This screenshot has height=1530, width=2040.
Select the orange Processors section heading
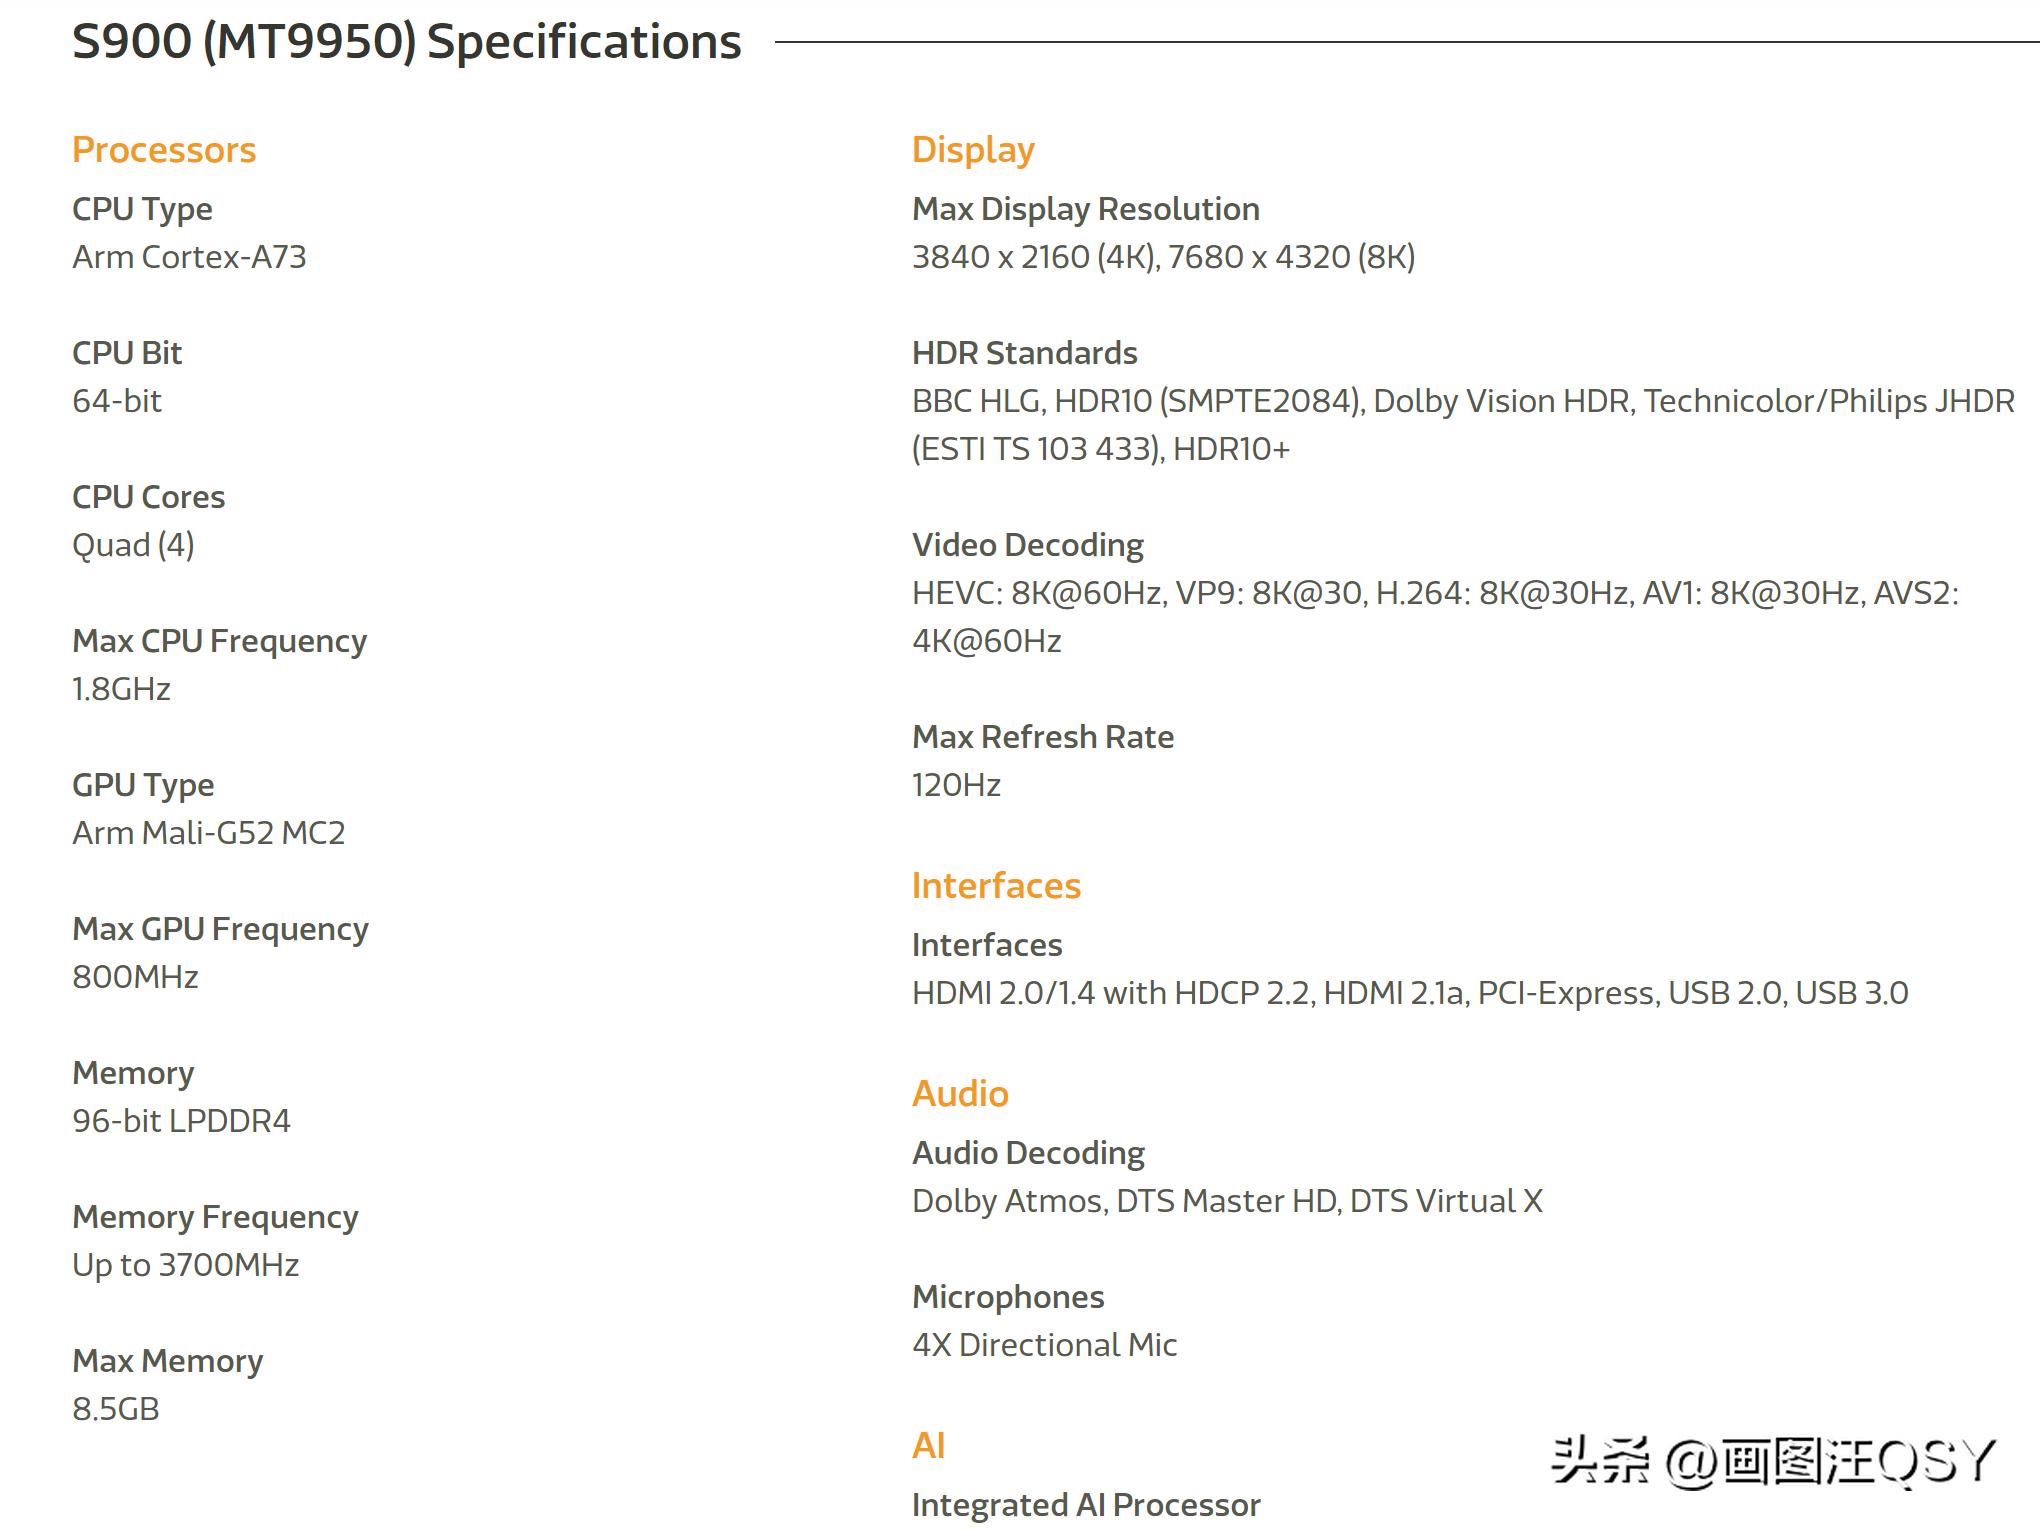pos(164,150)
